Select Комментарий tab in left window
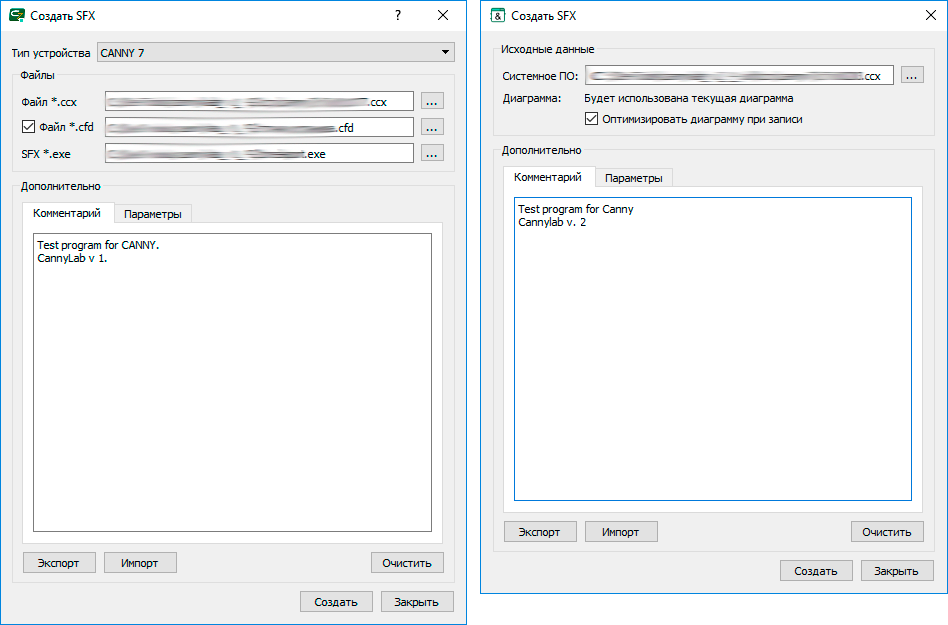This screenshot has height=625, width=948. [x=67, y=213]
